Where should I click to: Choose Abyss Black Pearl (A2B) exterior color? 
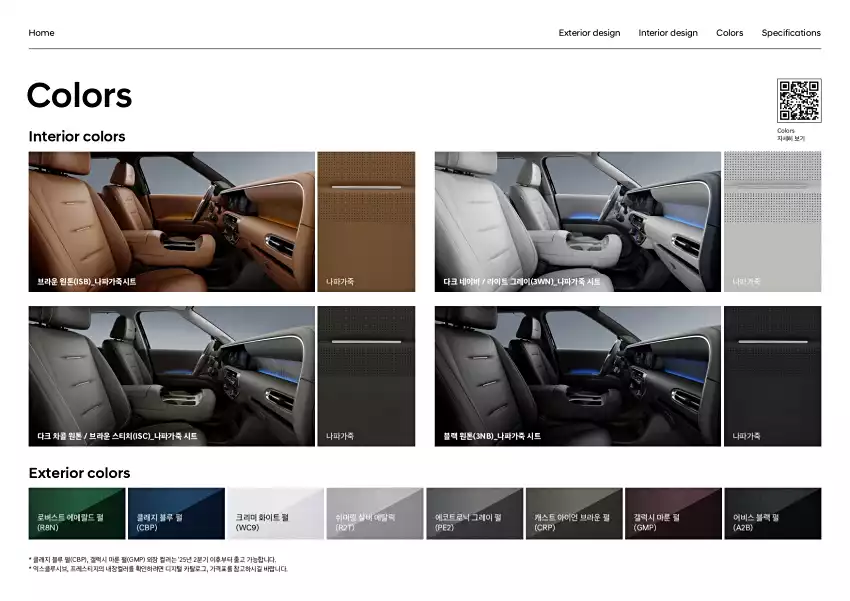pyautogui.click(x=772, y=513)
